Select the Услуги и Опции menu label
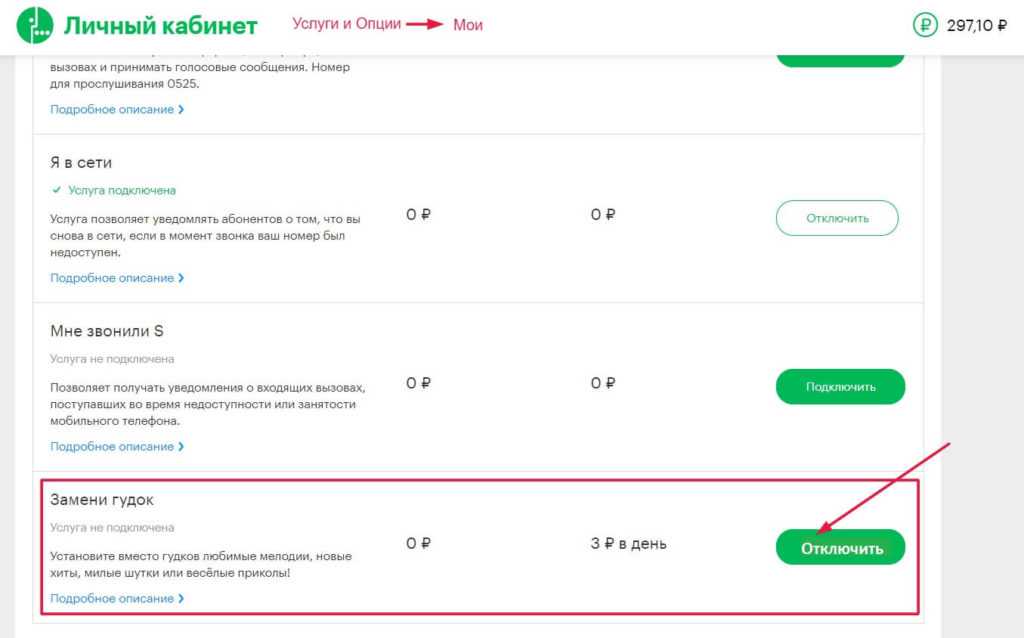The image size is (1024, 638). [346, 24]
